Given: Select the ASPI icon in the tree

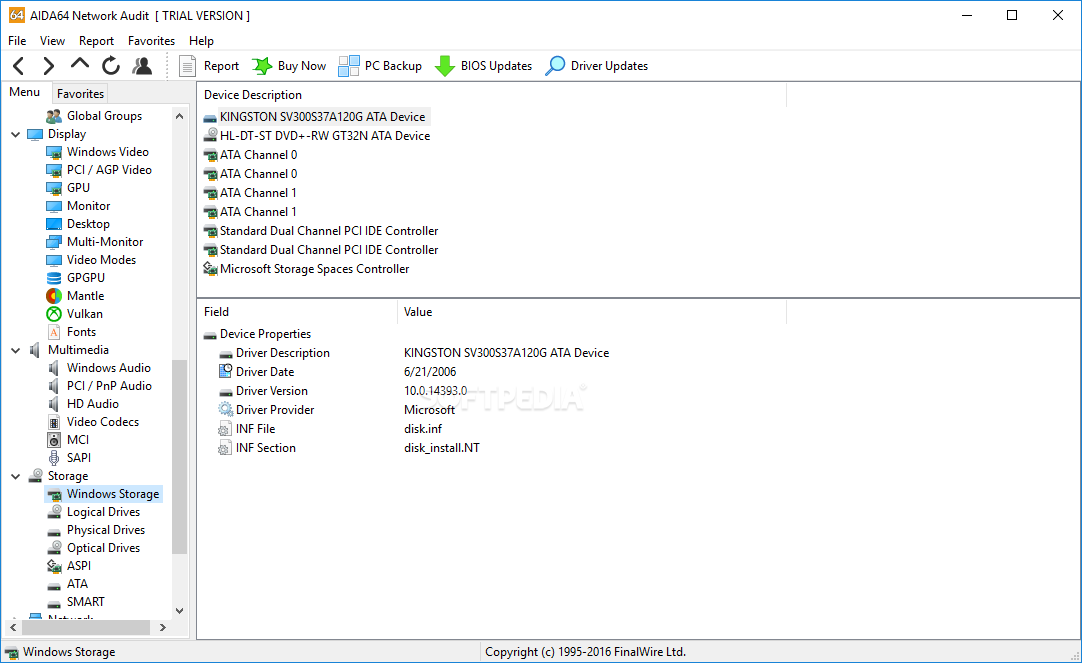Looking at the screenshot, I should click(x=54, y=566).
